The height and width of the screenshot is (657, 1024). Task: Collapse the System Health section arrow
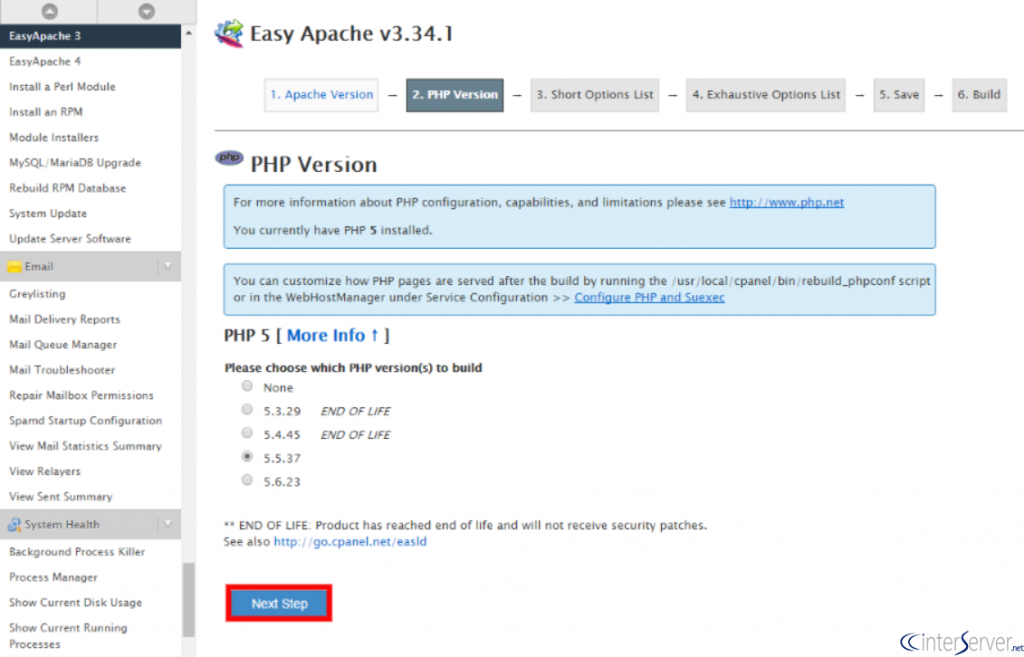pyautogui.click(x=168, y=524)
